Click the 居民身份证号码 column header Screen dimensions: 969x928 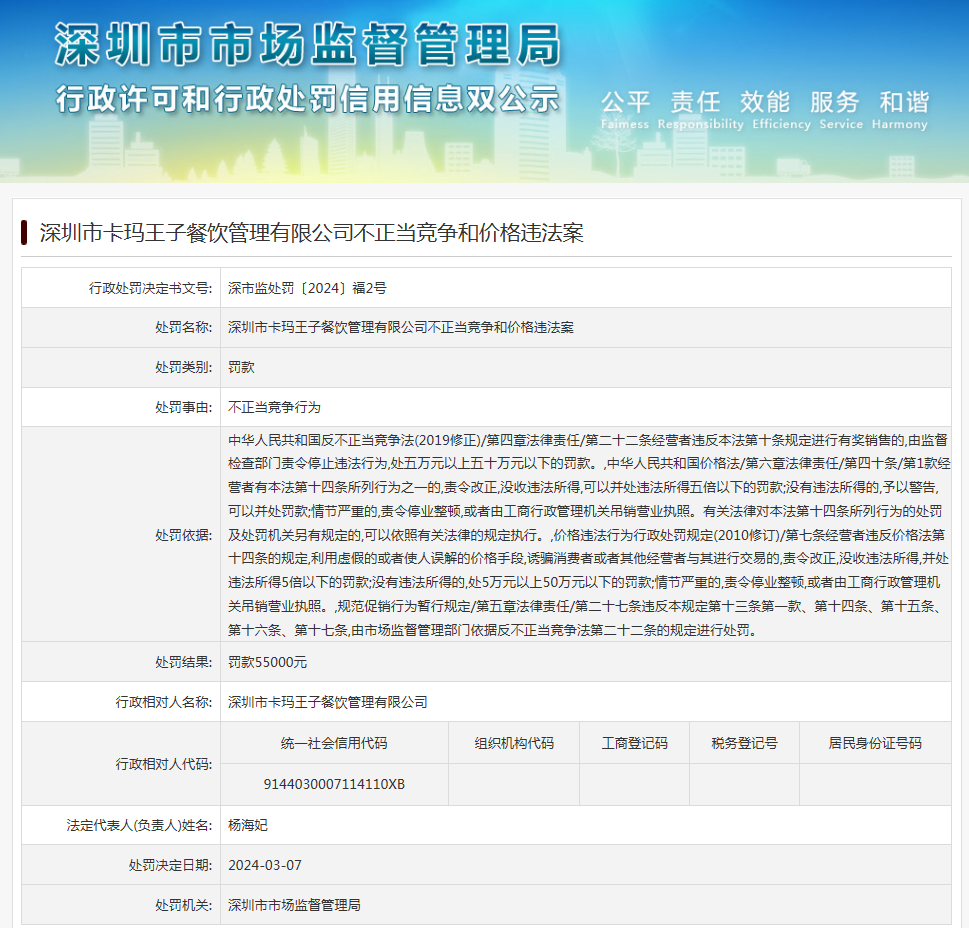click(x=874, y=743)
